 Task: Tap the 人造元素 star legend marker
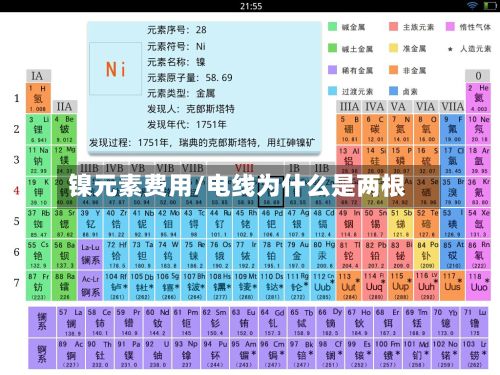pos(450,49)
